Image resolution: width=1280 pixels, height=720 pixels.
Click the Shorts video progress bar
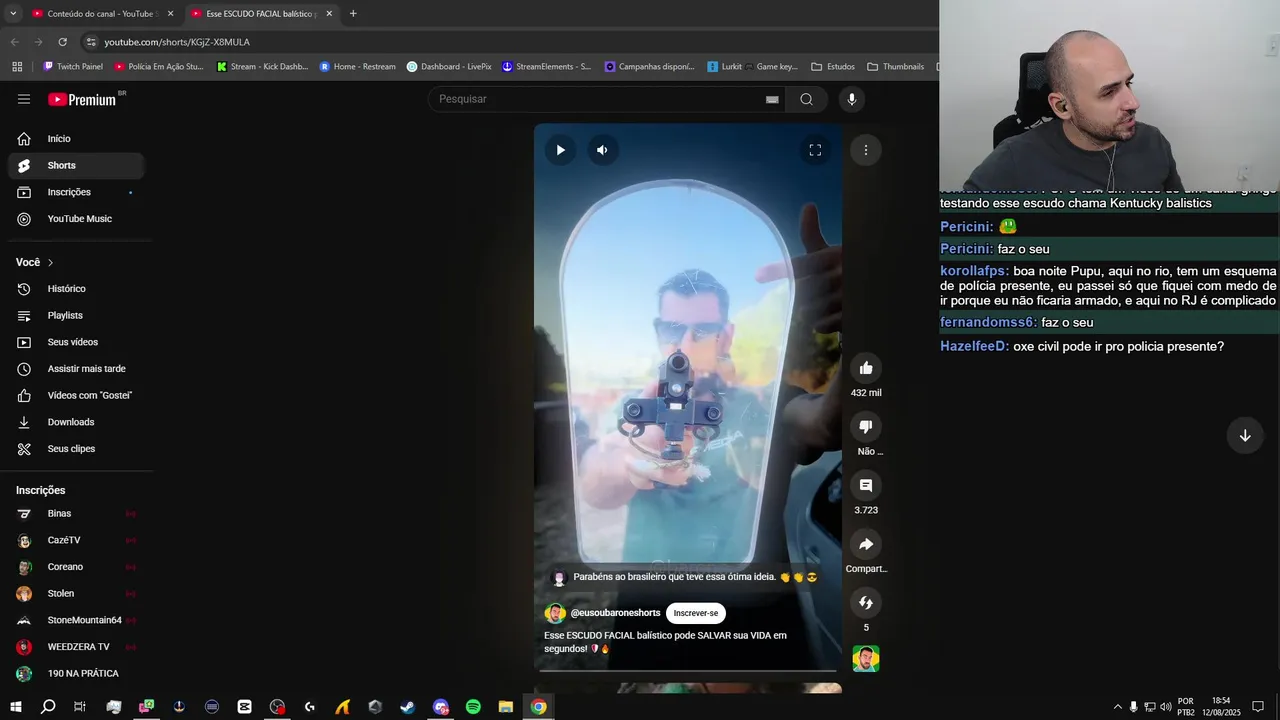click(688, 670)
